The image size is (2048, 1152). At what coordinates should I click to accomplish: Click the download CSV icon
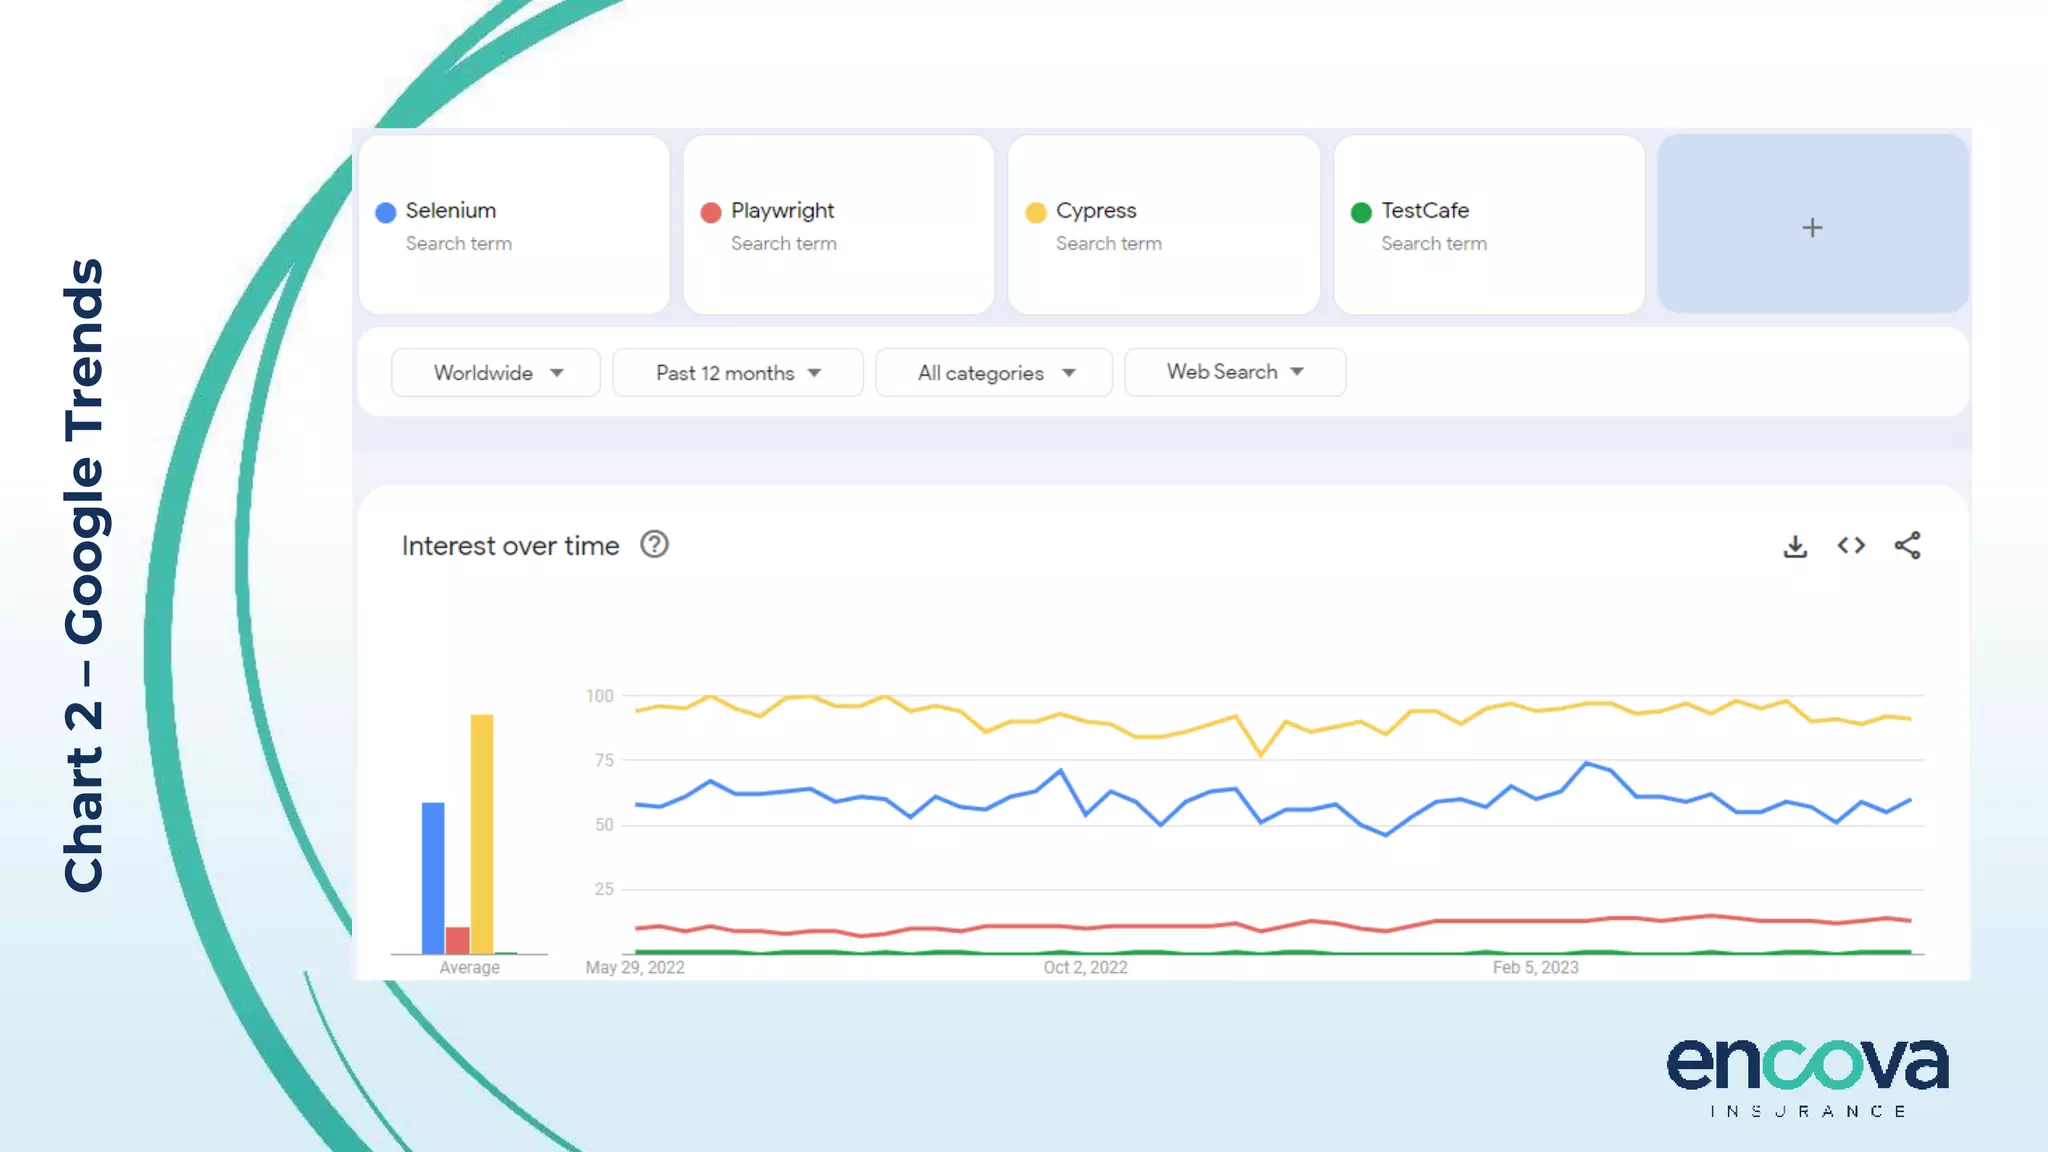pos(1795,546)
